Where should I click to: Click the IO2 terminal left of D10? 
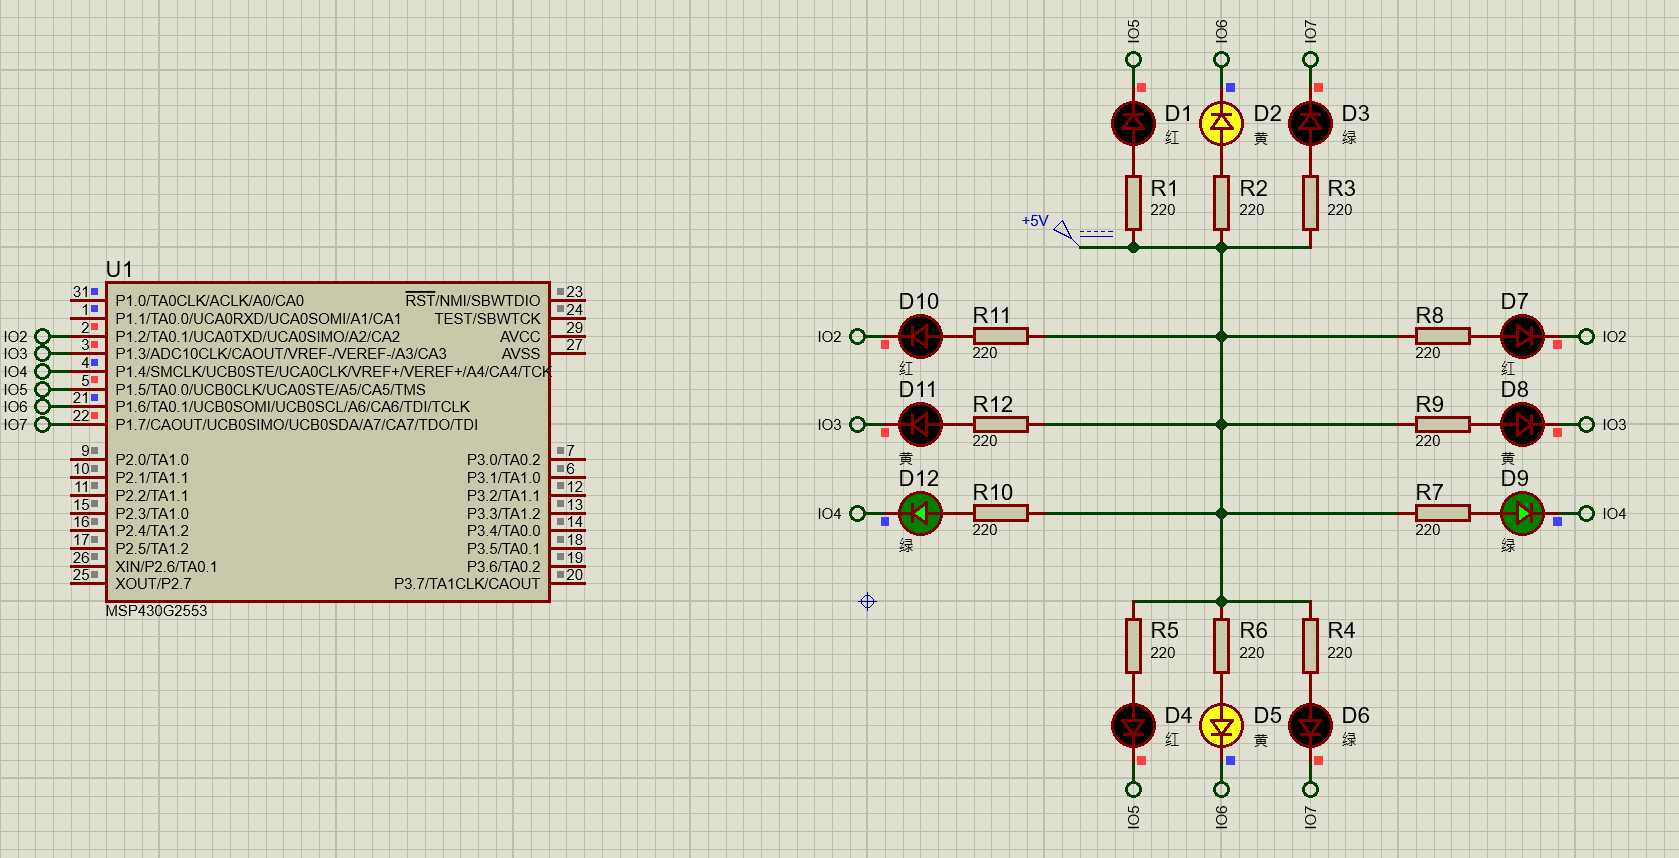857,336
